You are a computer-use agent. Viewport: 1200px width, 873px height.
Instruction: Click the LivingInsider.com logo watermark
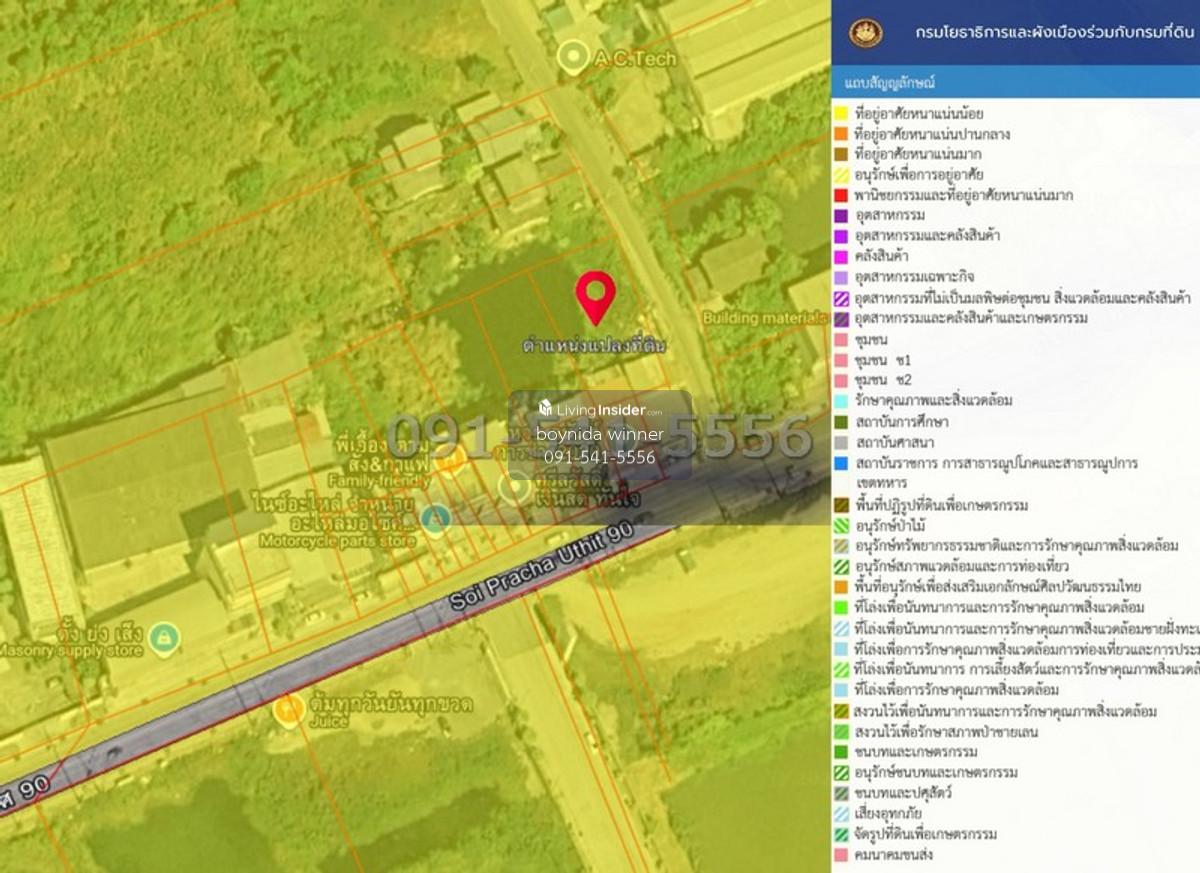pyautogui.click(x=600, y=410)
